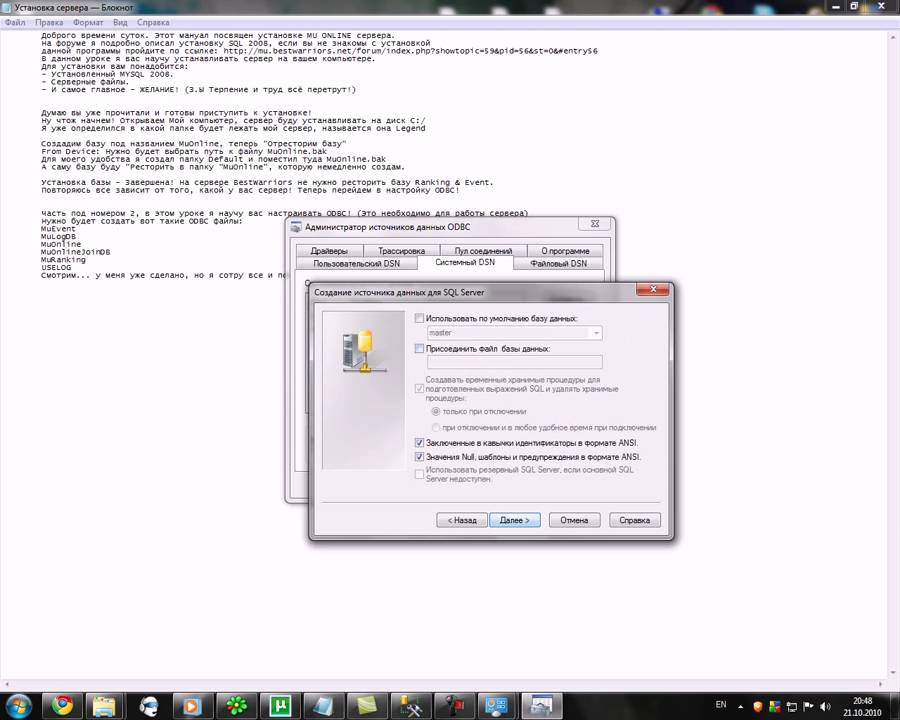Uncheck Значения Null, шаблоны и предупреждения ANSI

coord(420,457)
